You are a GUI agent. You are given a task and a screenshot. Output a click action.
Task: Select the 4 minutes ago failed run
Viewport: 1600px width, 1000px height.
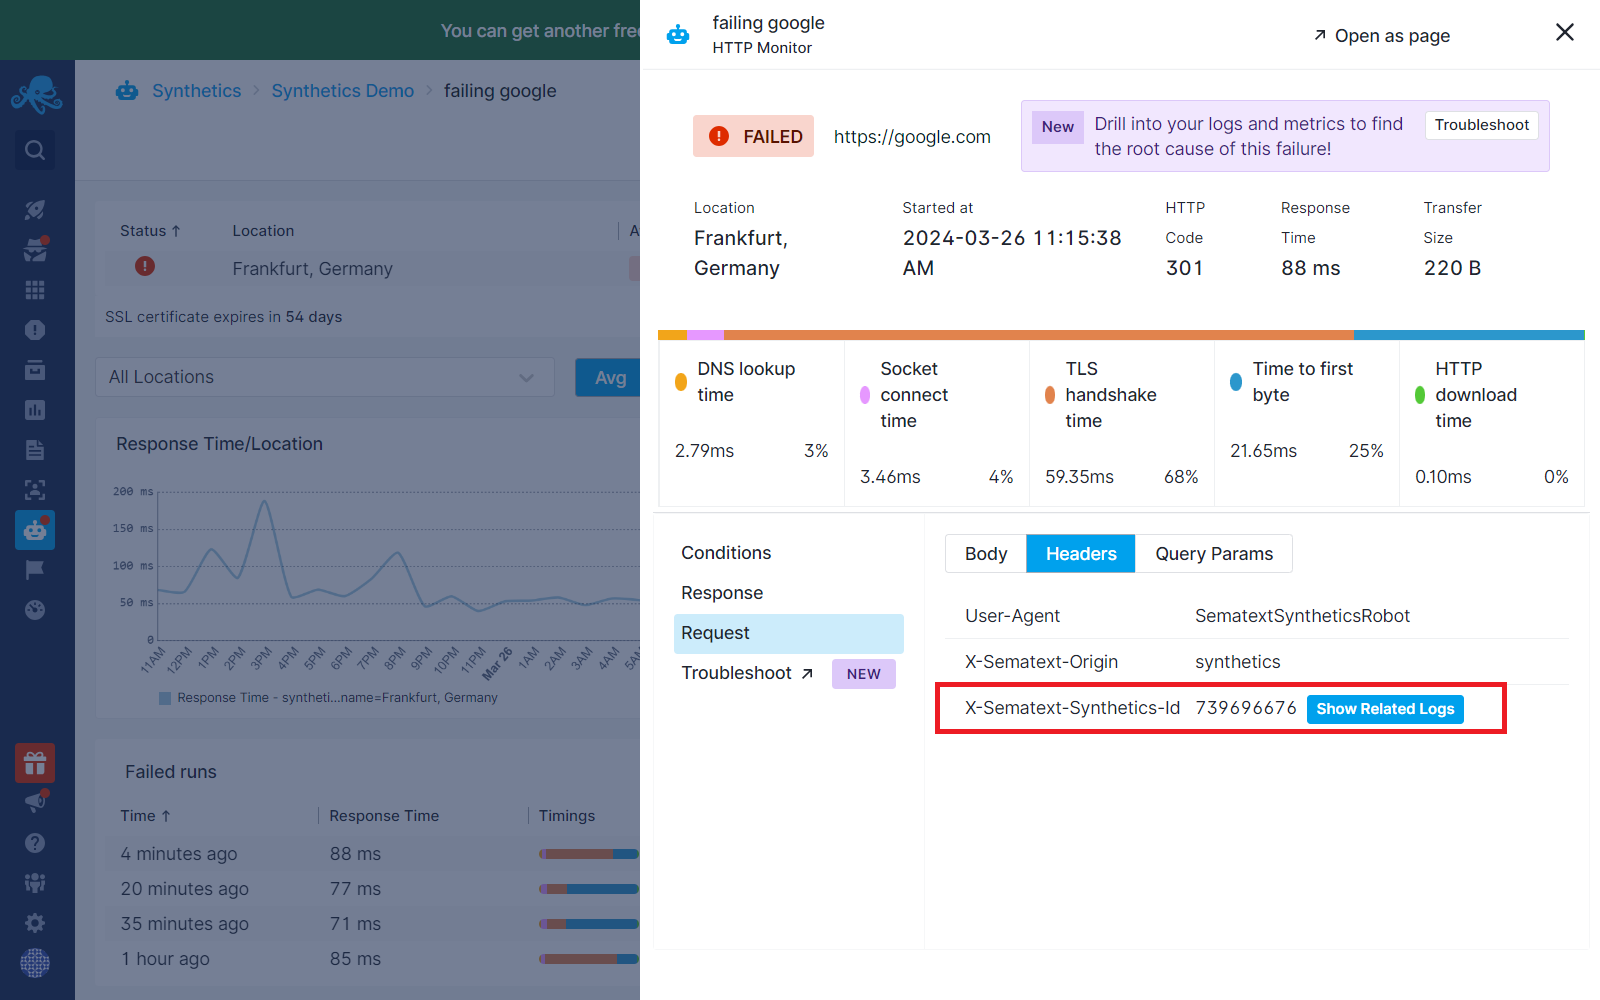click(372, 854)
